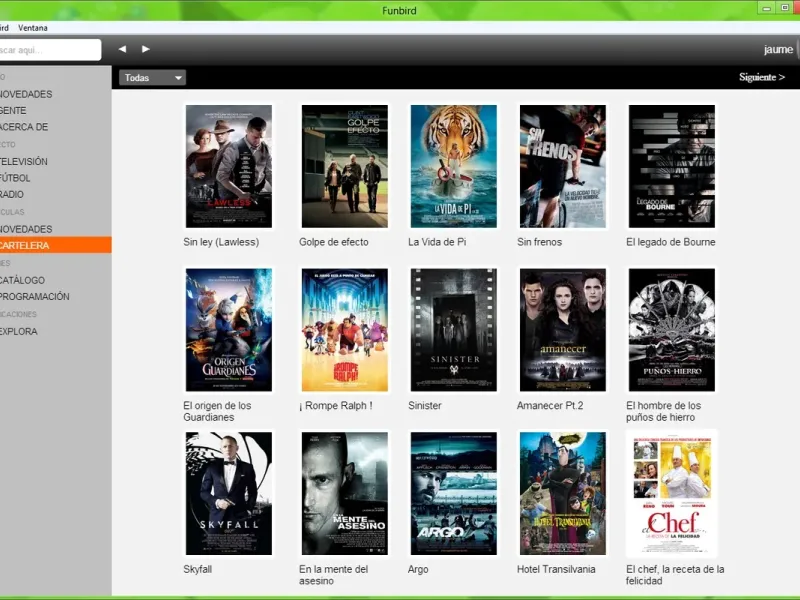
Task: Open the El legado de Bourne poster
Action: pyautogui.click(x=671, y=166)
